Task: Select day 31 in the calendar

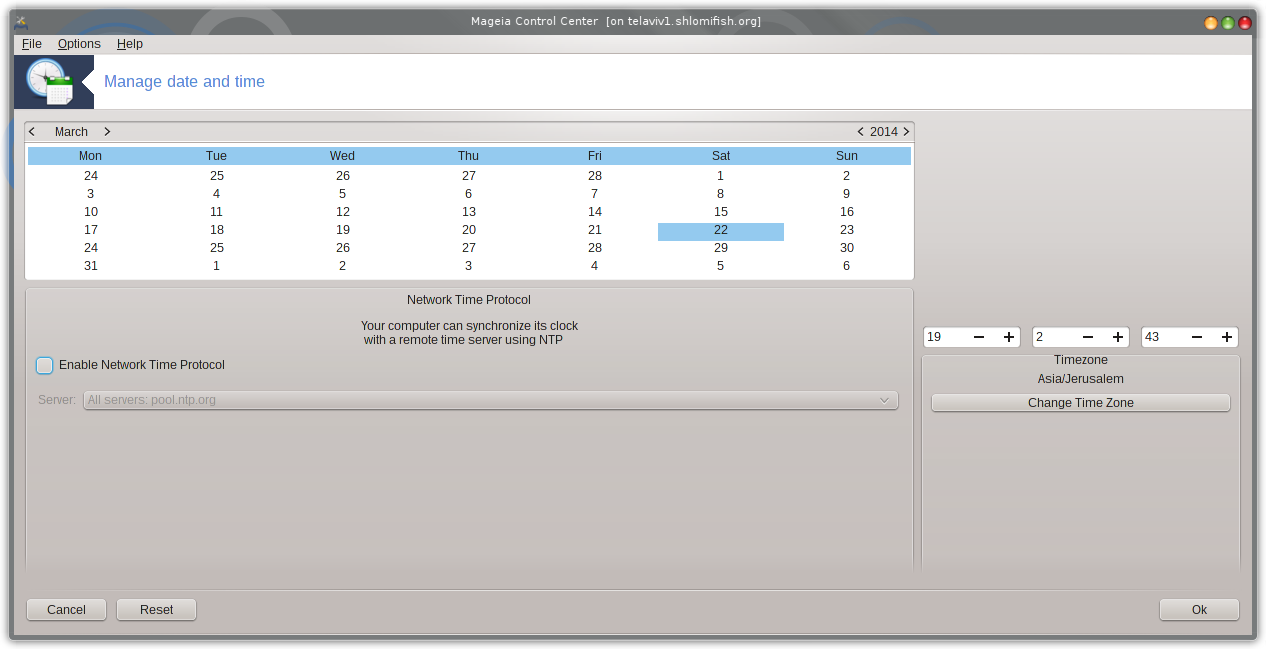Action: point(91,266)
